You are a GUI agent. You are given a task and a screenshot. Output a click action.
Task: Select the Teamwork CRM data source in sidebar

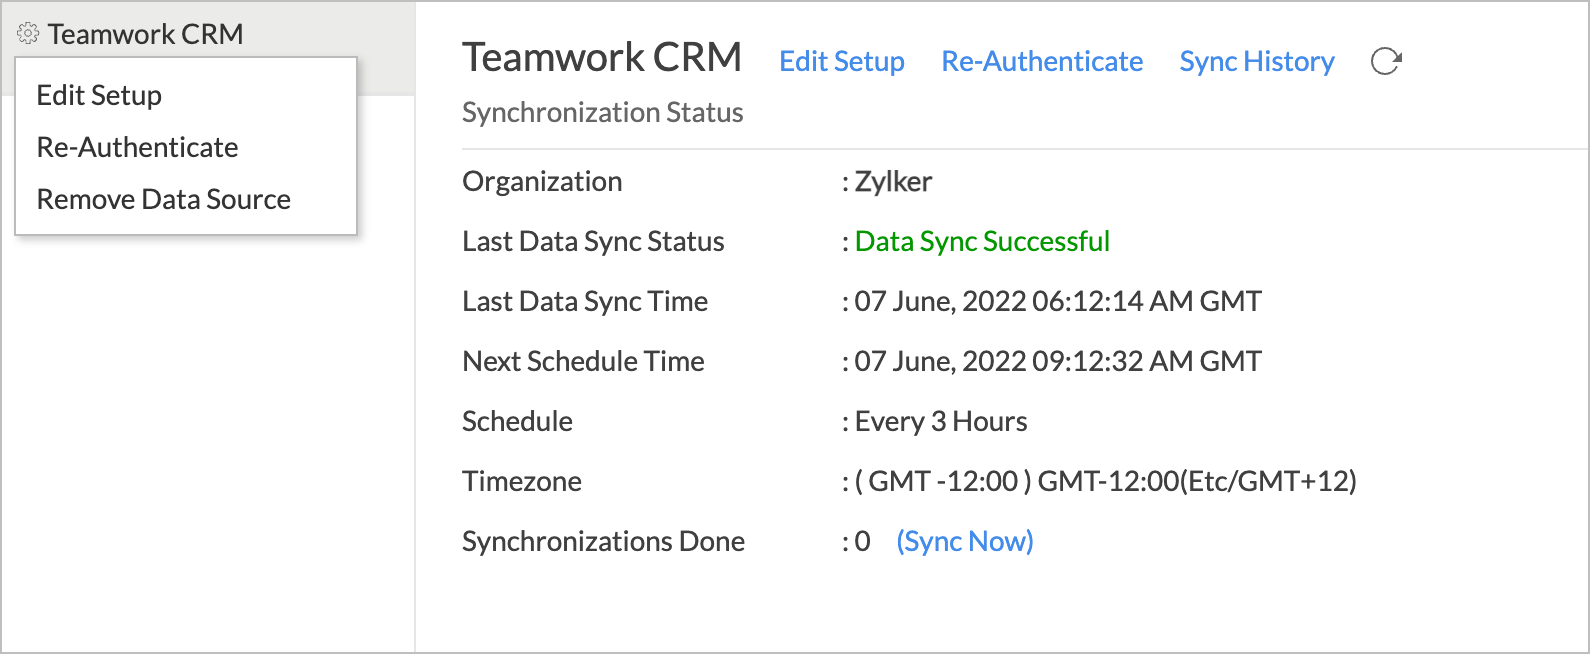click(x=145, y=34)
